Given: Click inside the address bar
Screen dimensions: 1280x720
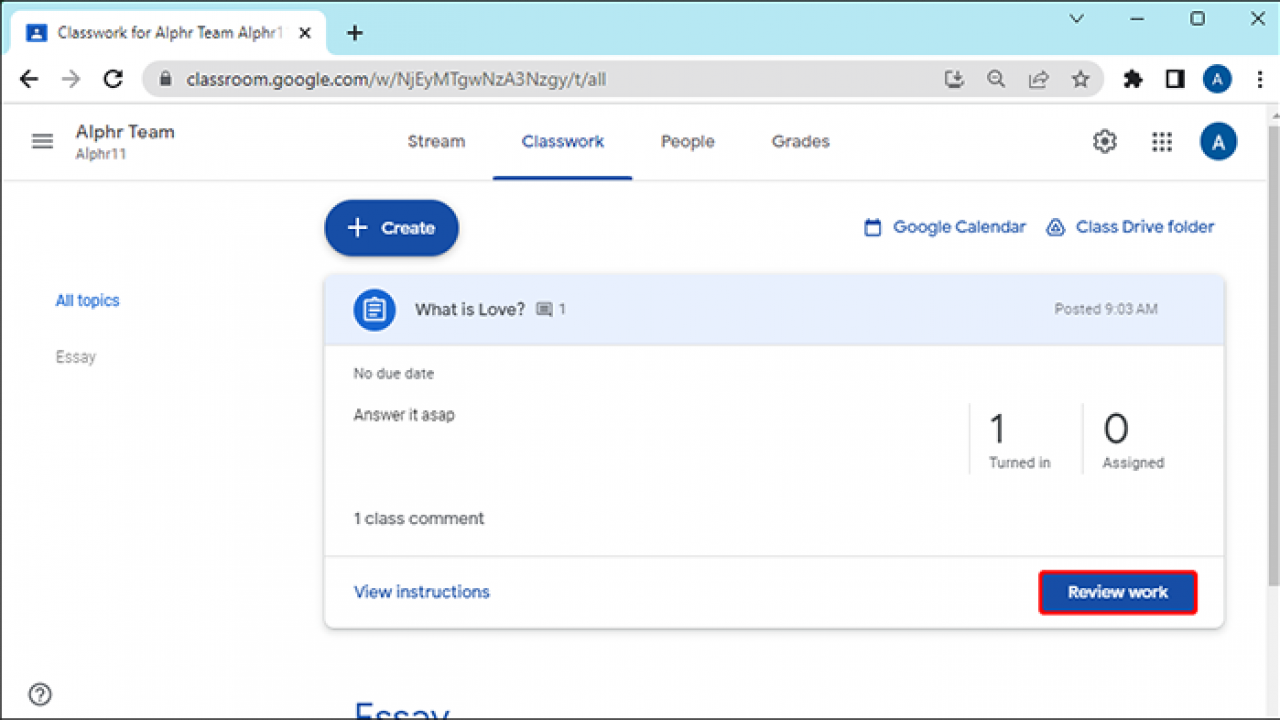Looking at the screenshot, I should pos(450,78).
